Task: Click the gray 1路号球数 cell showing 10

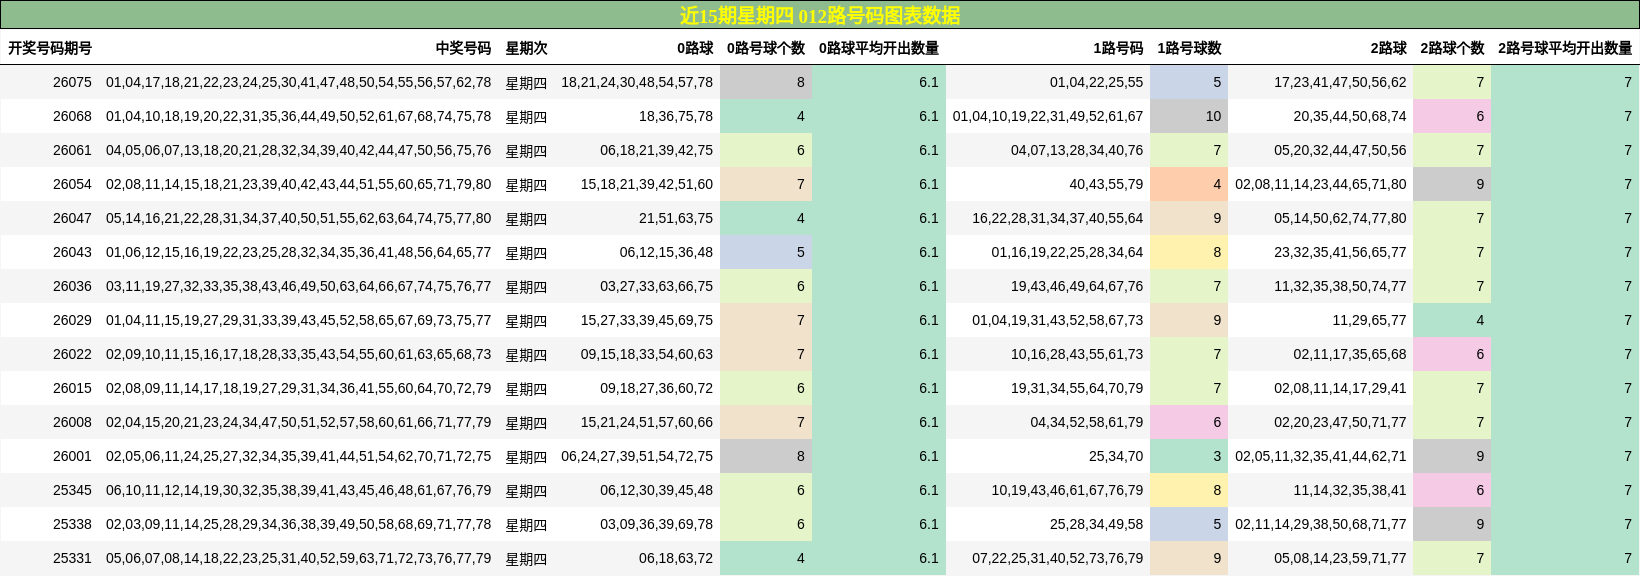Action: (x=1189, y=116)
